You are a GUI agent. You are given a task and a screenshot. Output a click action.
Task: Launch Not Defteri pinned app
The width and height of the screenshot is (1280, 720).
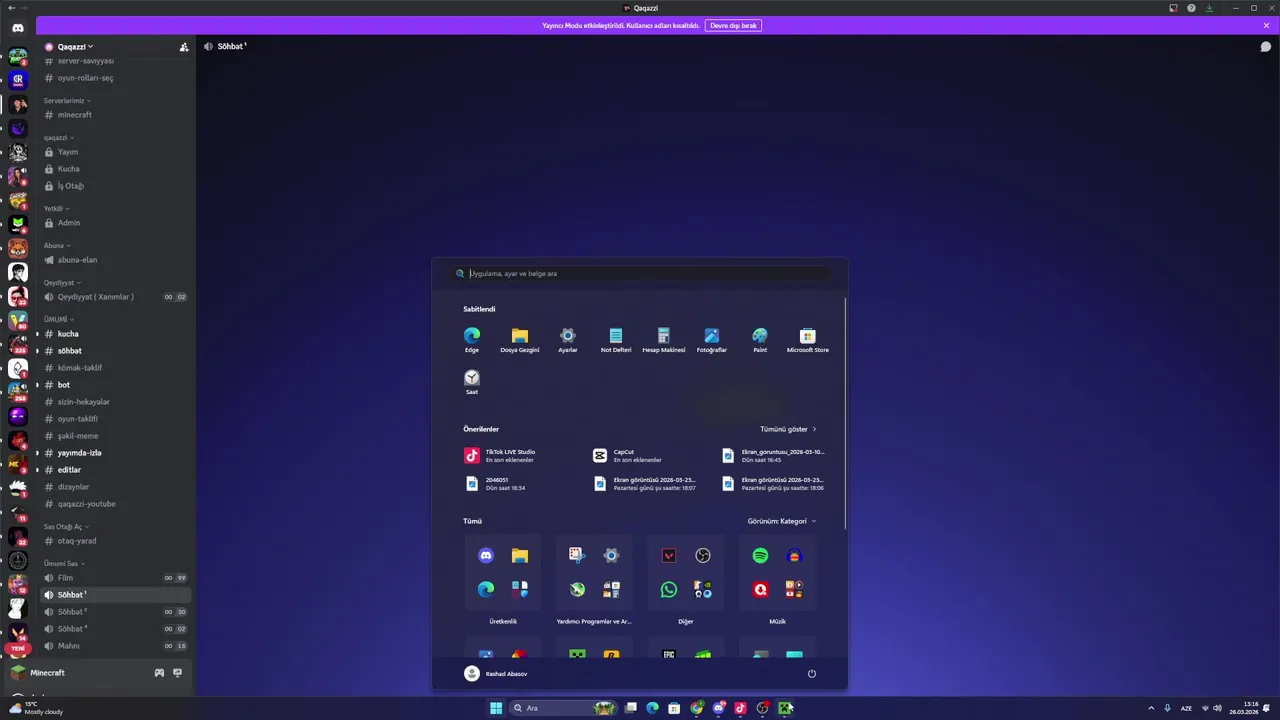coord(616,340)
